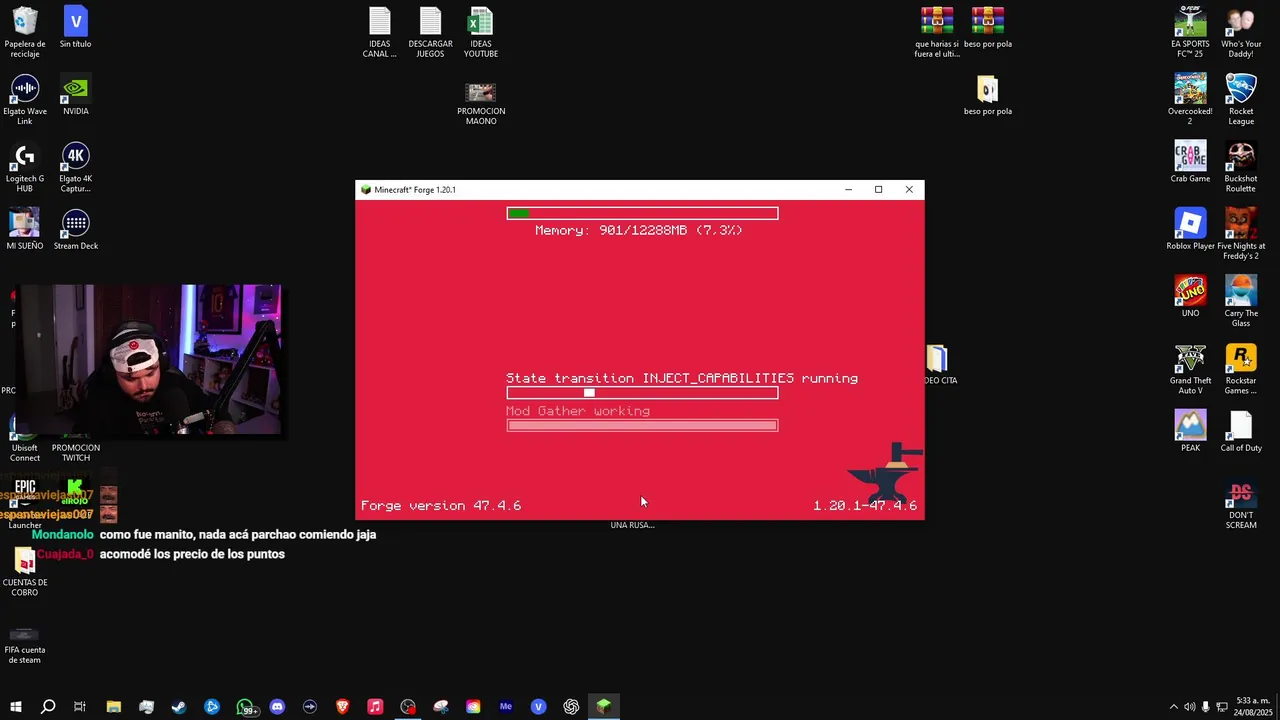Viewport: 1280px width, 720px height.
Task: Open the 'Sin título' desktop shortcut
Action: (75, 28)
